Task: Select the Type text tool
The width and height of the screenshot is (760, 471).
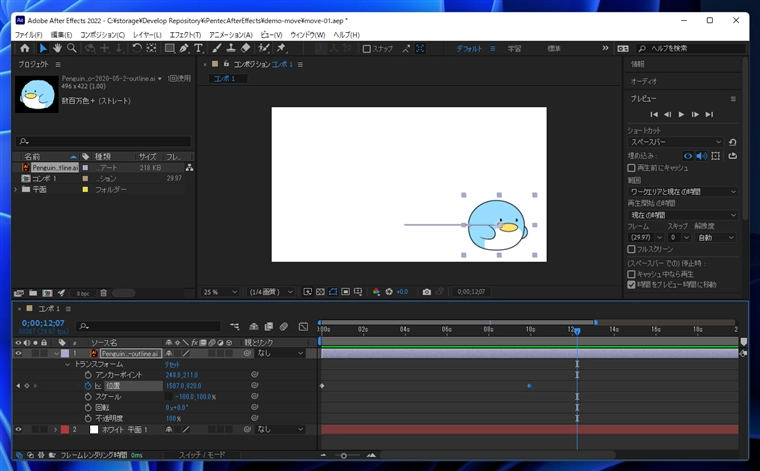Action: coord(198,48)
